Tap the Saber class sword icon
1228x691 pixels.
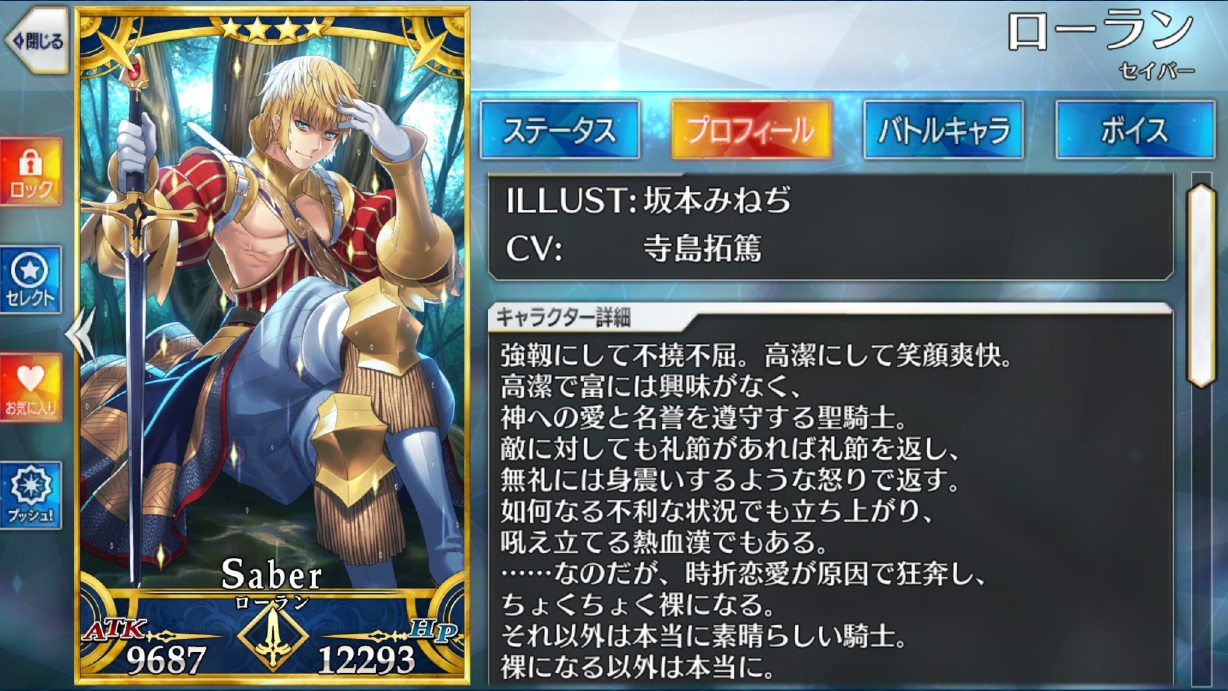tap(273, 638)
